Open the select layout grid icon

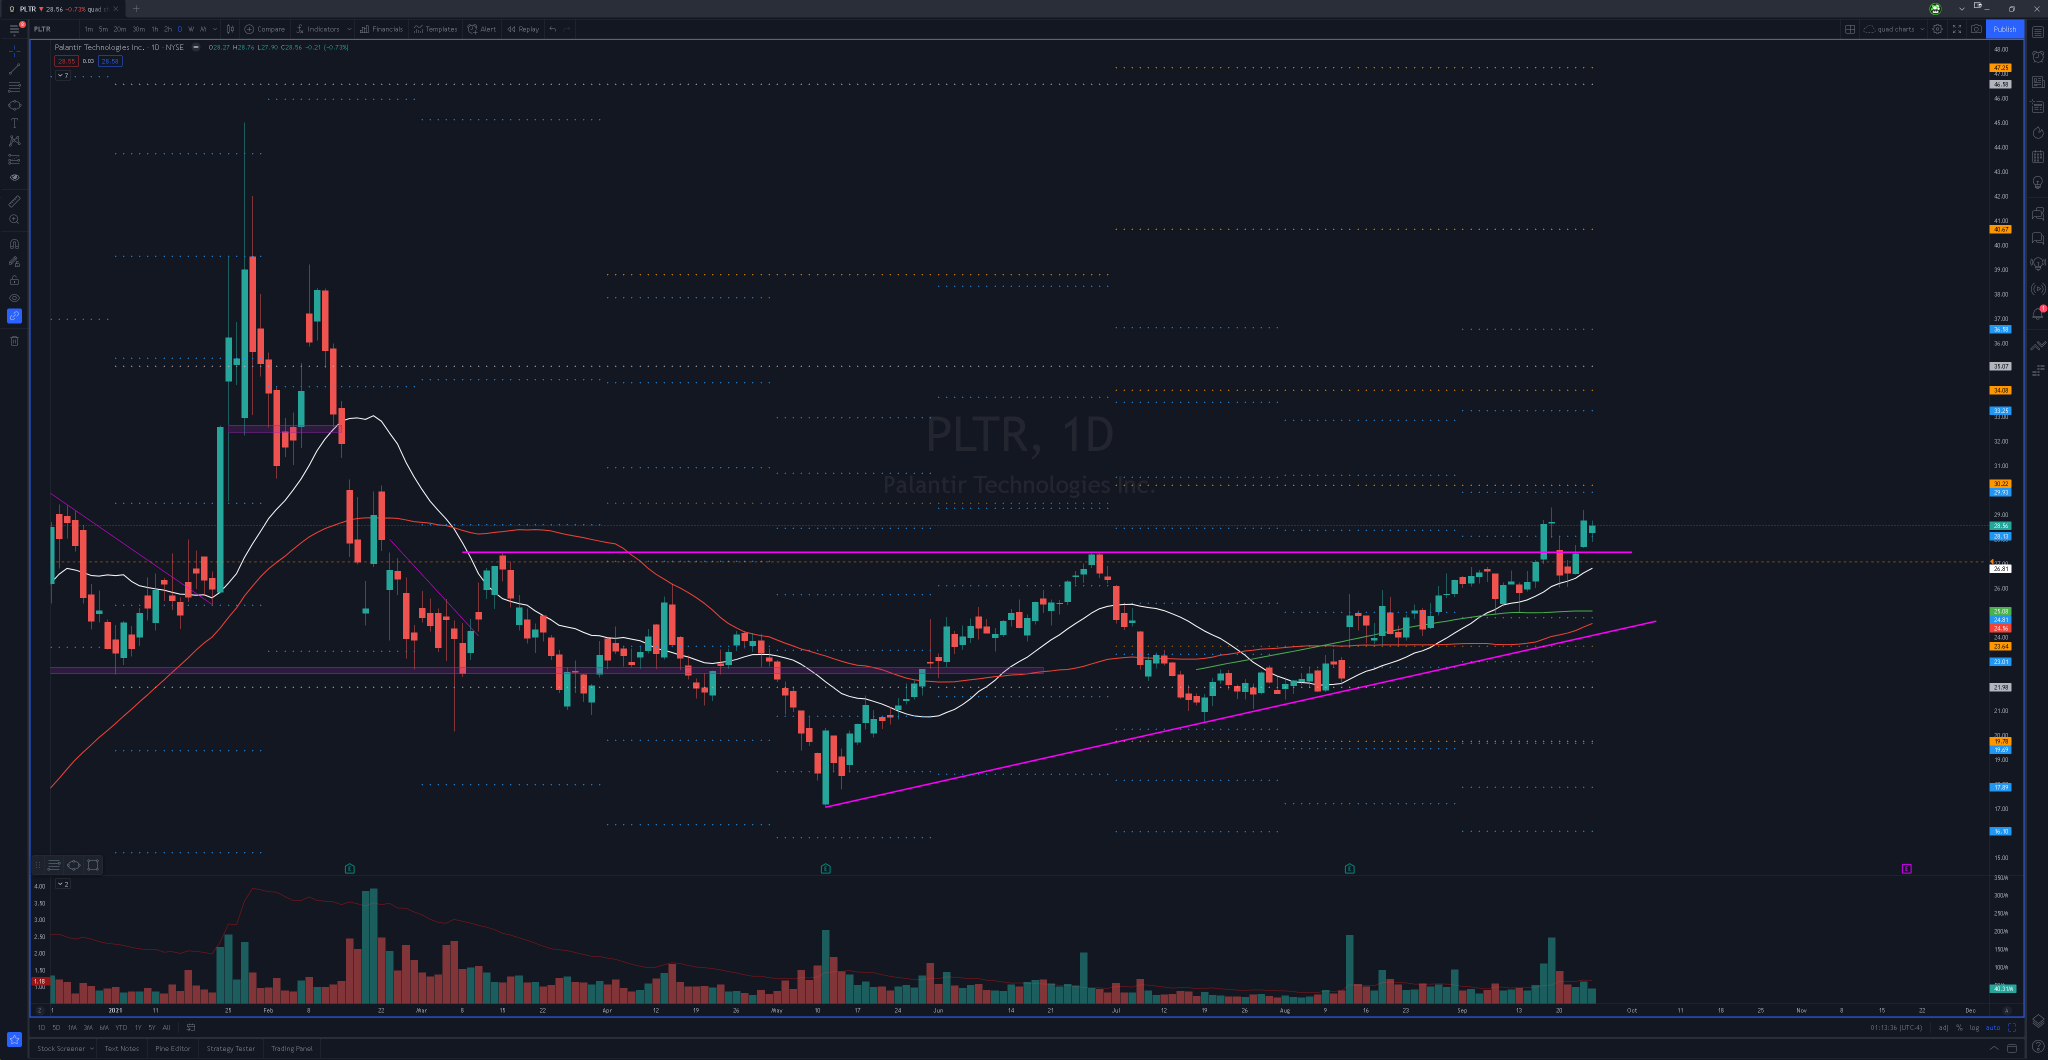click(x=1850, y=29)
